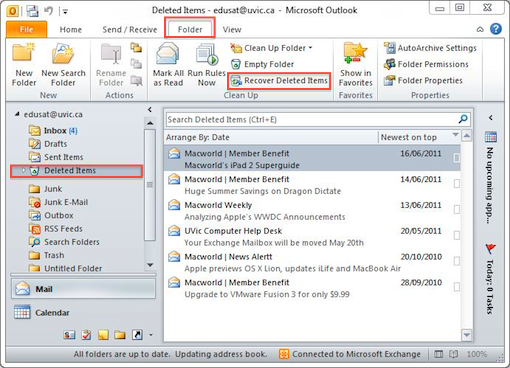Expand the To-Do bar chevron
Viewport: 510px width, 368px height.
click(x=490, y=117)
